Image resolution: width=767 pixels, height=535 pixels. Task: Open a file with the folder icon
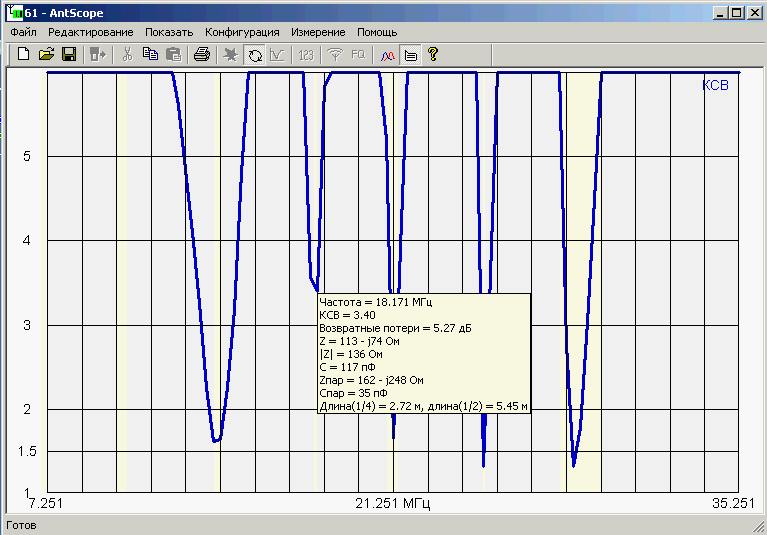coord(46,55)
